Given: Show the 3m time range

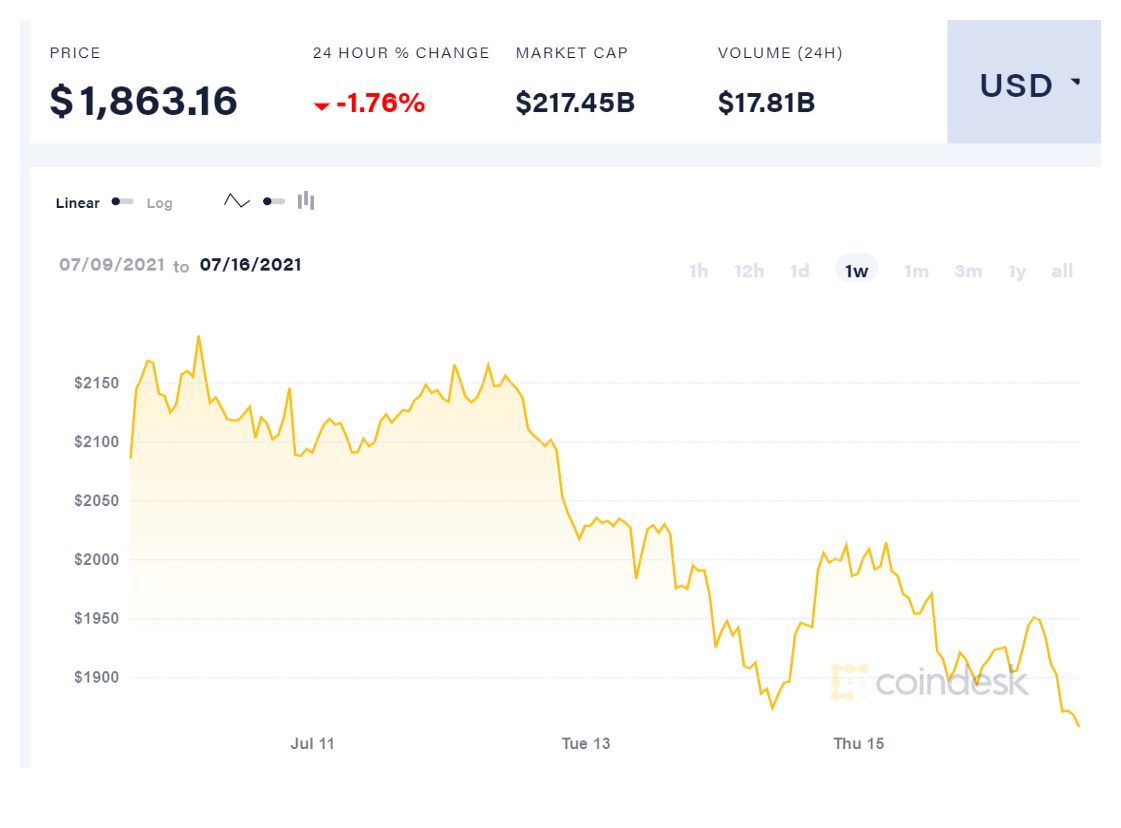Looking at the screenshot, I should (x=968, y=271).
